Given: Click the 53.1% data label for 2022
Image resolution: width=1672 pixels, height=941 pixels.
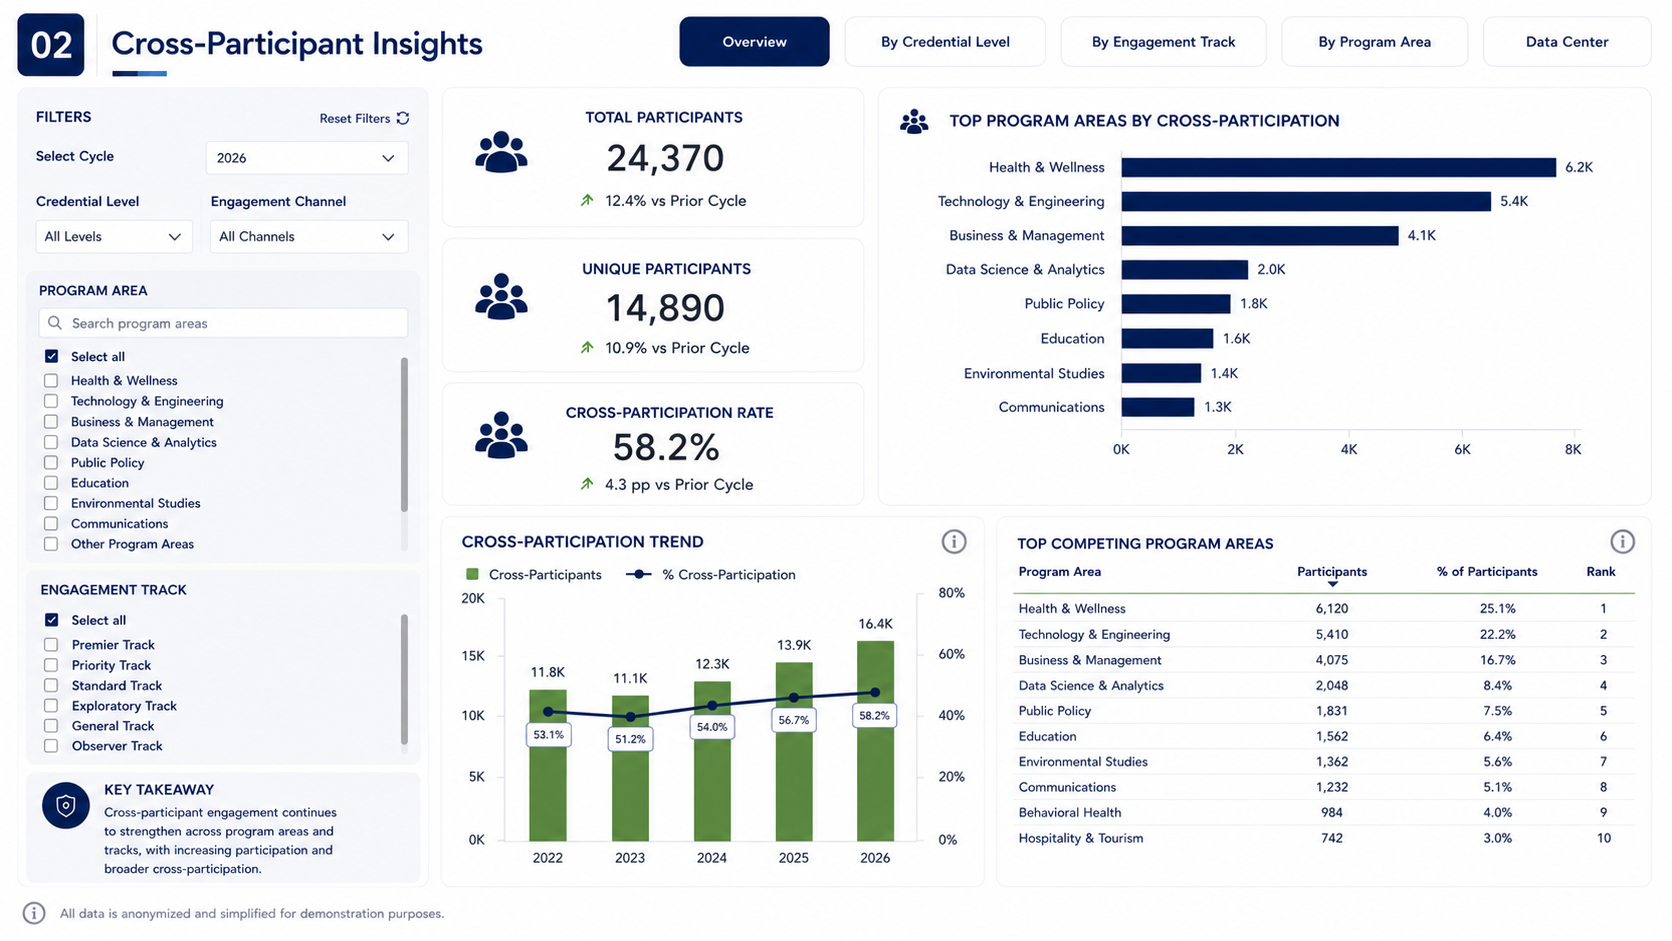Looking at the screenshot, I should click(548, 735).
